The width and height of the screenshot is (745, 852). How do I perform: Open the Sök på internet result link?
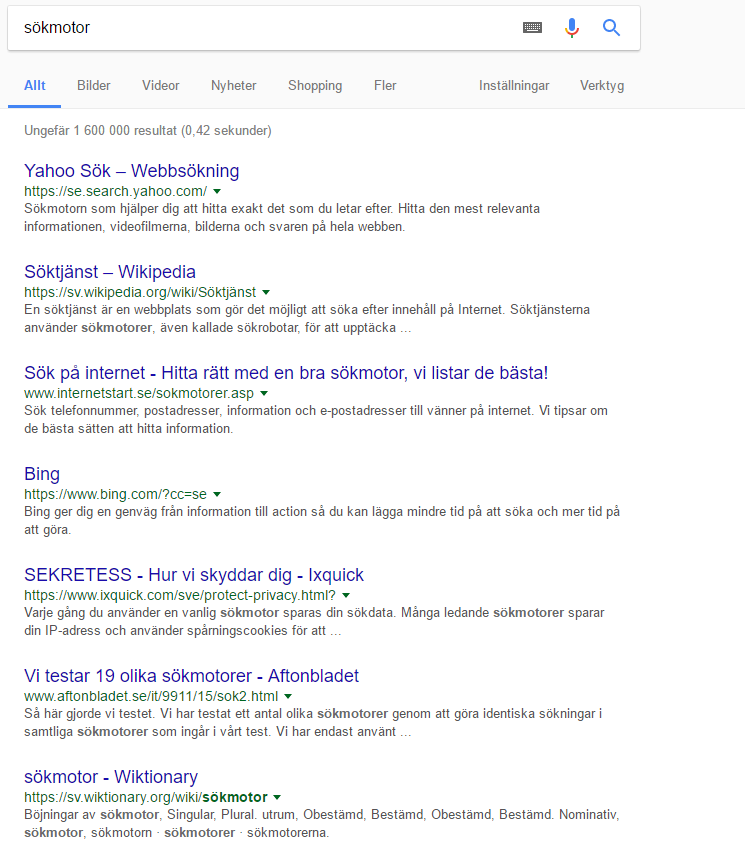(286, 373)
